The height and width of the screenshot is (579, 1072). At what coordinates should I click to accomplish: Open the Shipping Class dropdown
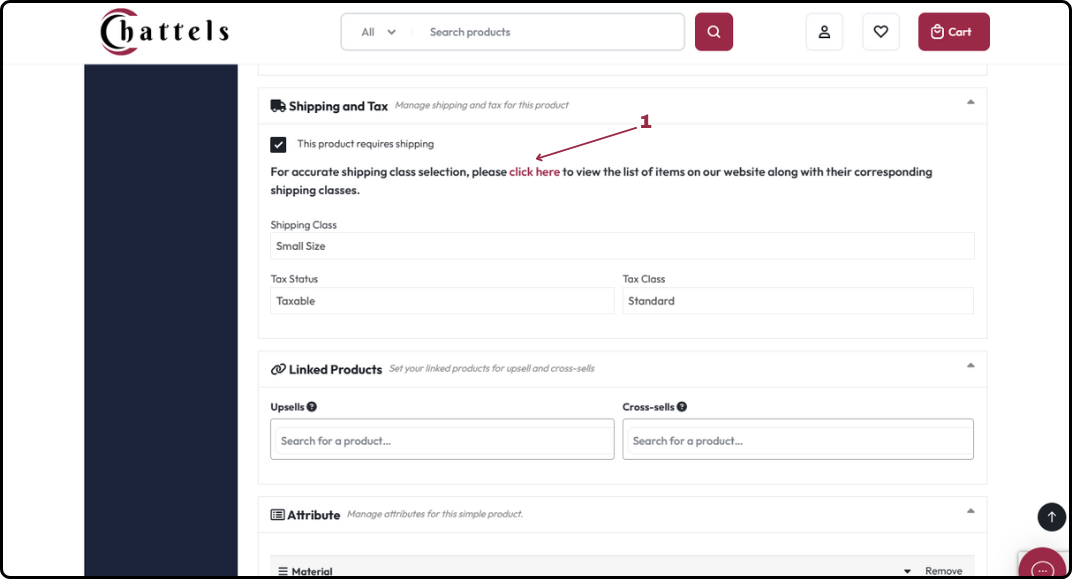point(622,246)
